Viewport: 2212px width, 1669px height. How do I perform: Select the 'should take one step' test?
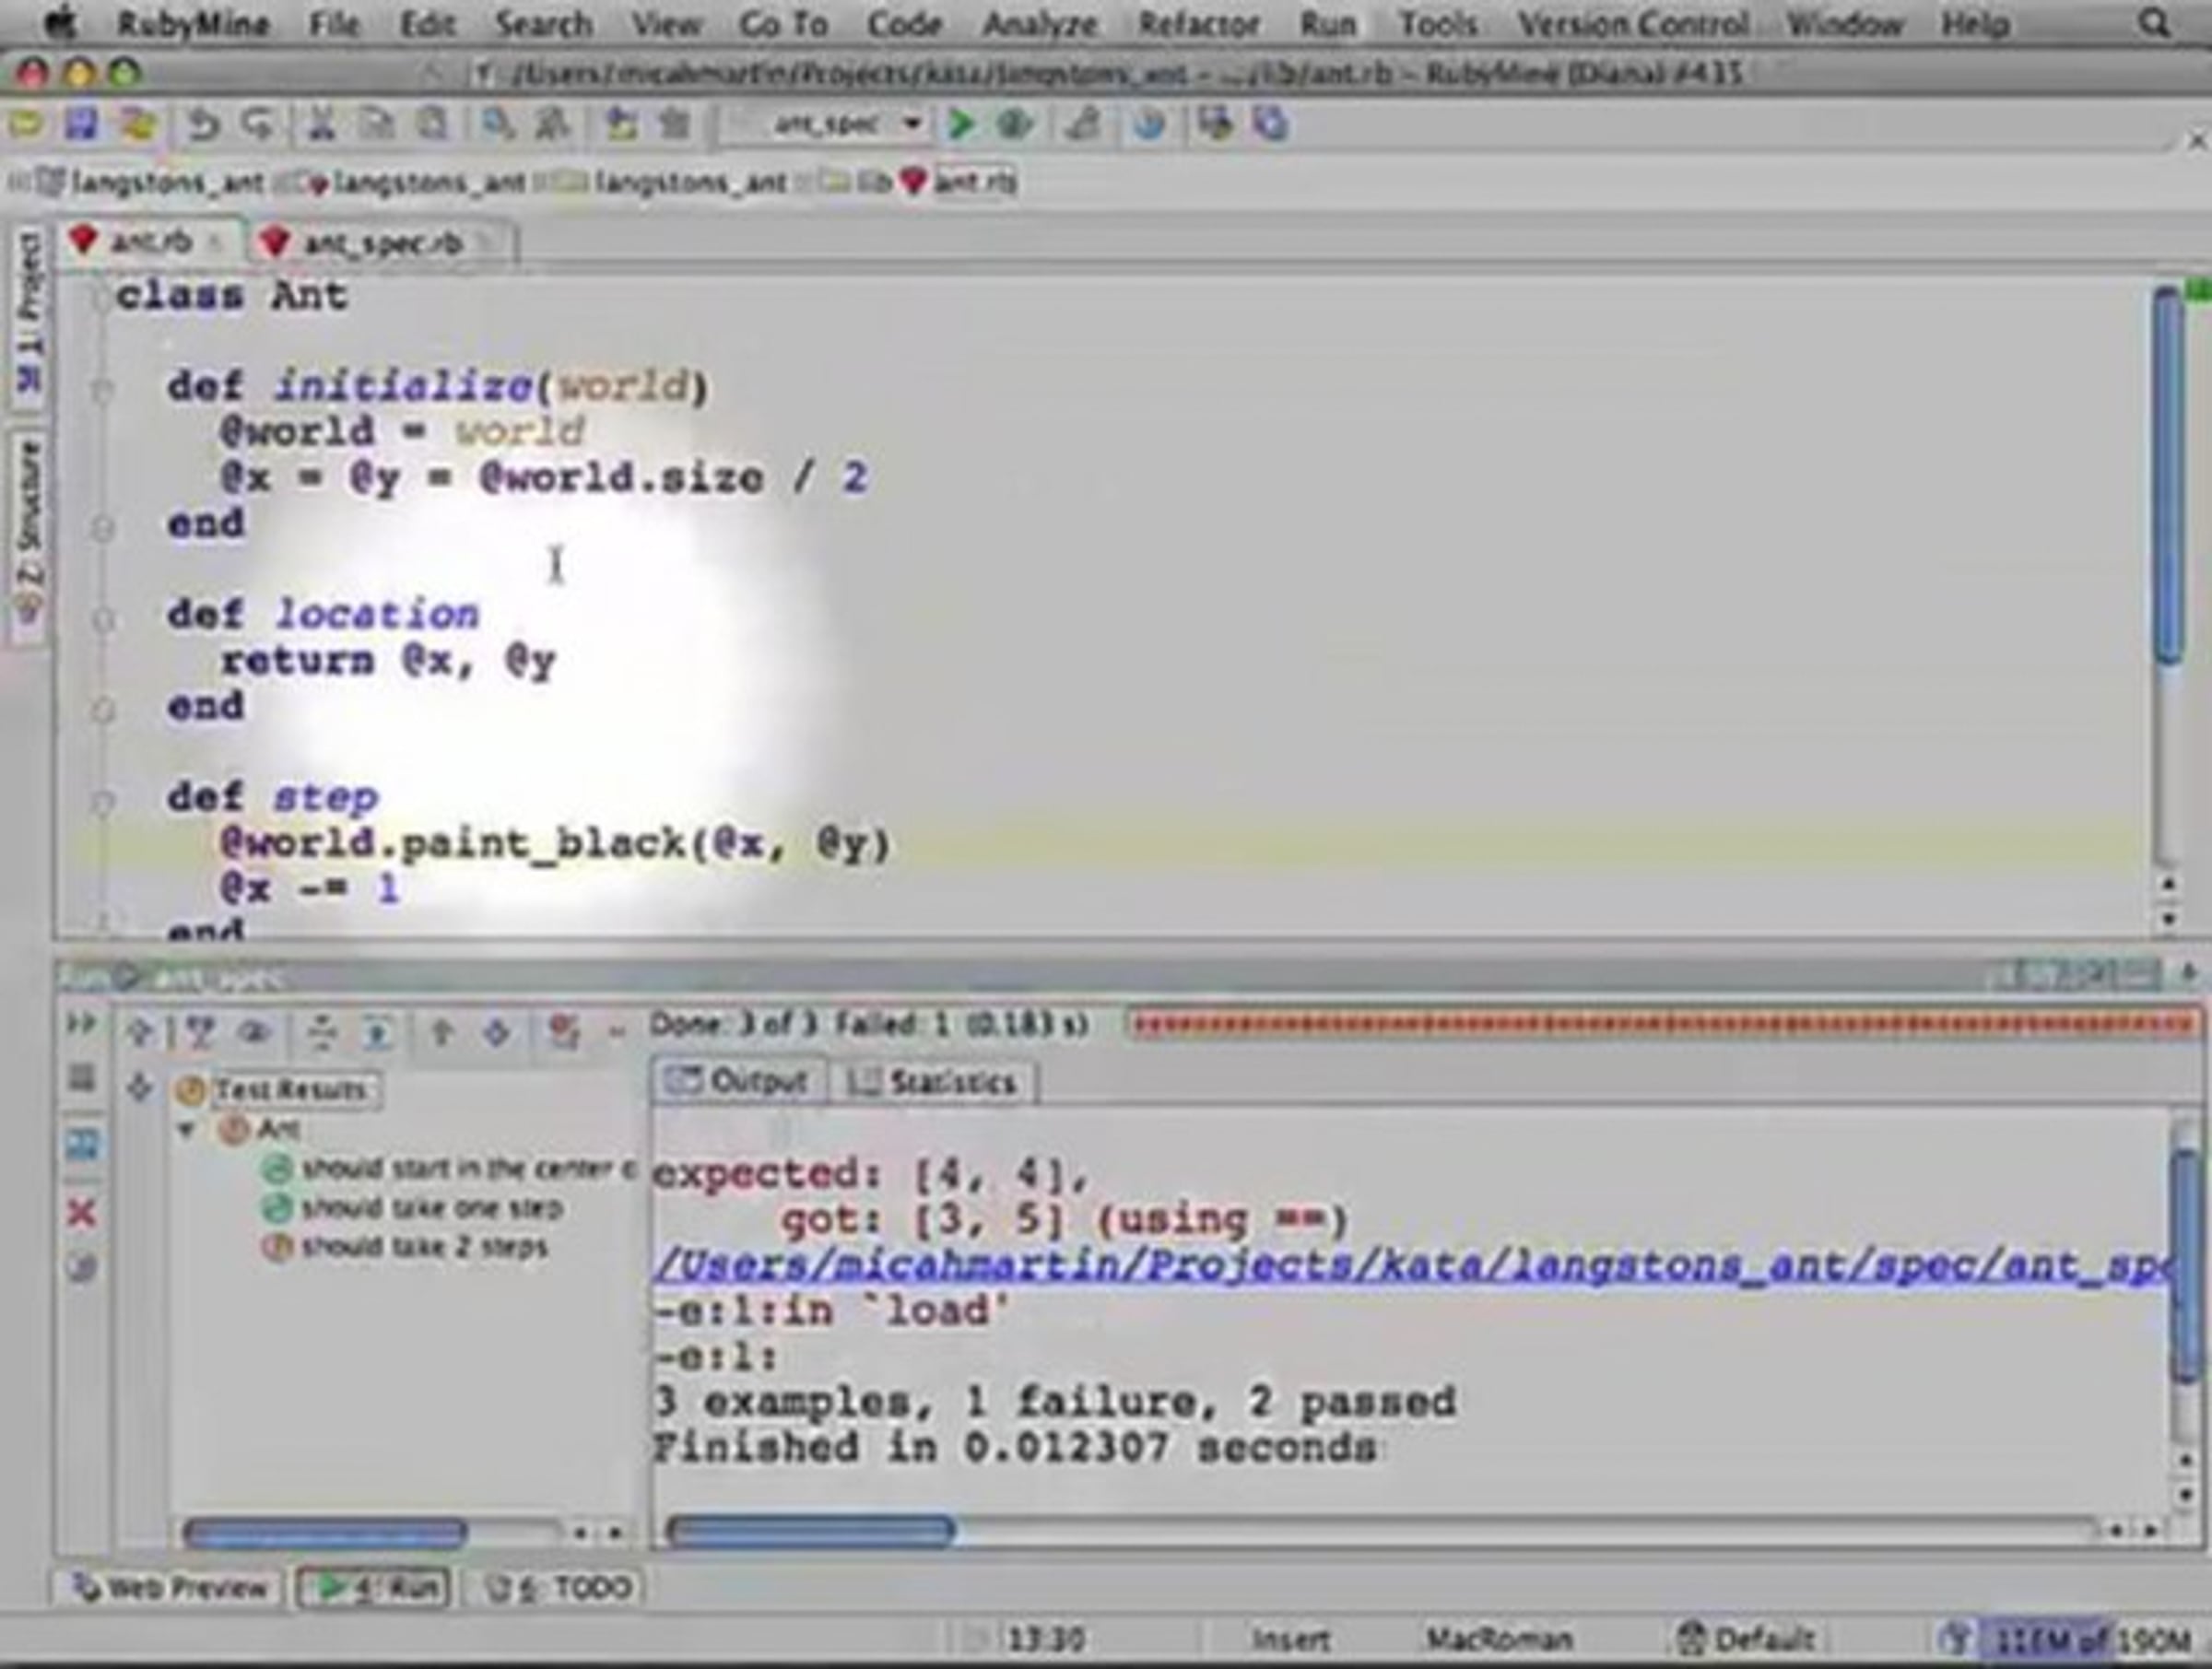click(414, 1208)
